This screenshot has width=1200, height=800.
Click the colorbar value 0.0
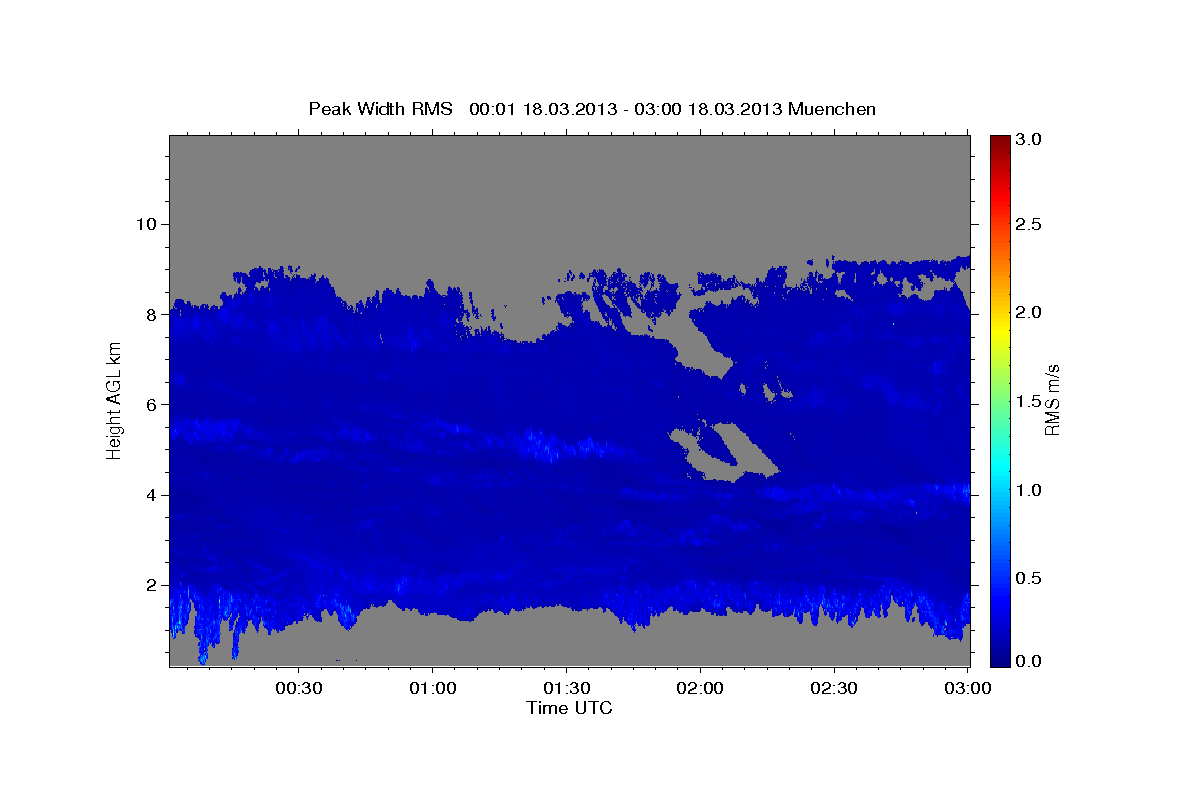coord(1029,661)
